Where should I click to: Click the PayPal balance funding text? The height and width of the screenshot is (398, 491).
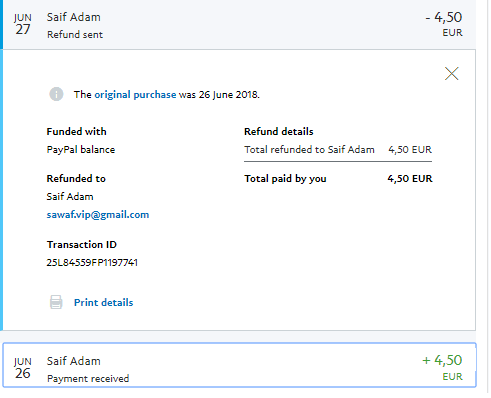pyautogui.click(x=81, y=150)
